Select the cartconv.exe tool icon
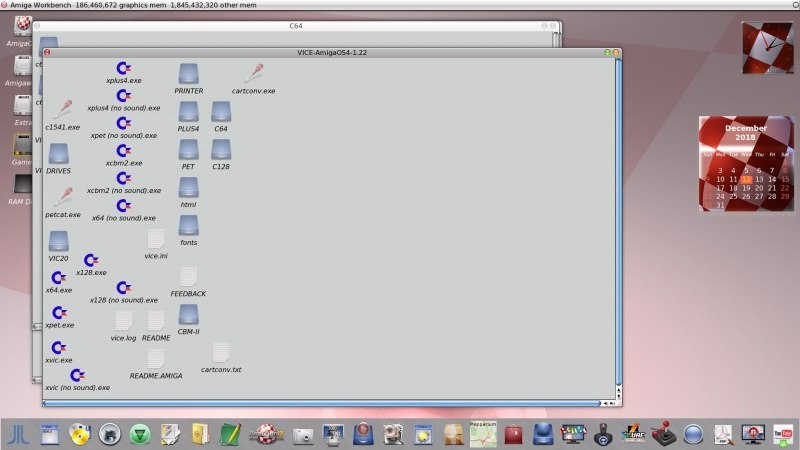 [253, 73]
